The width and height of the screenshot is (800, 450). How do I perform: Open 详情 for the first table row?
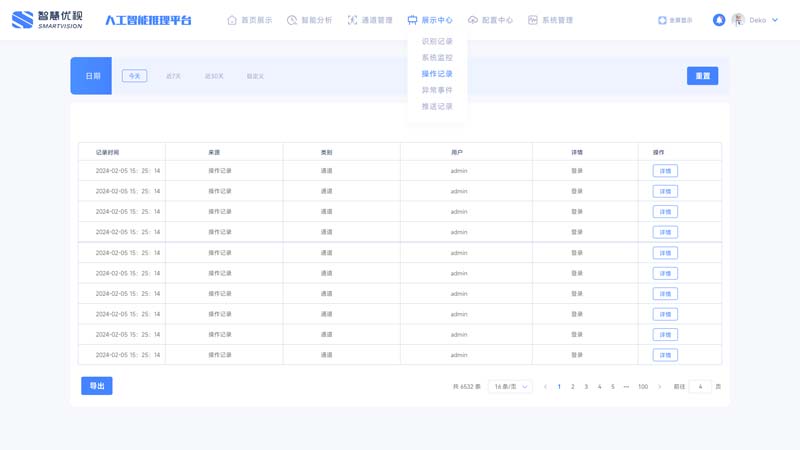(665, 171)
